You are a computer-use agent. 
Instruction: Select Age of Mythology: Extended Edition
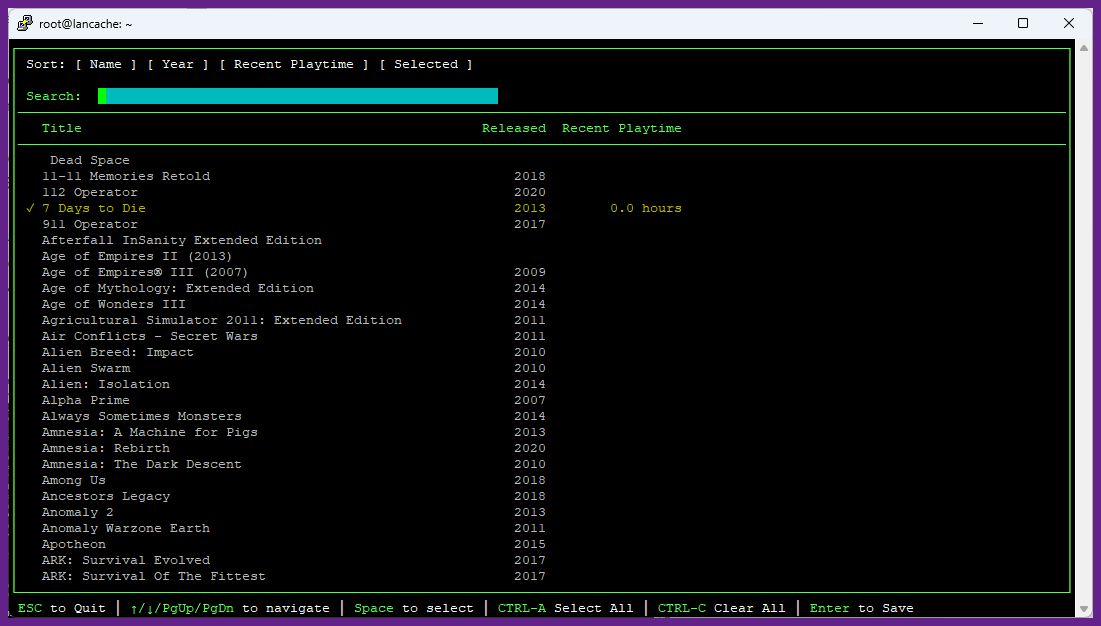[x=178, y=288]
